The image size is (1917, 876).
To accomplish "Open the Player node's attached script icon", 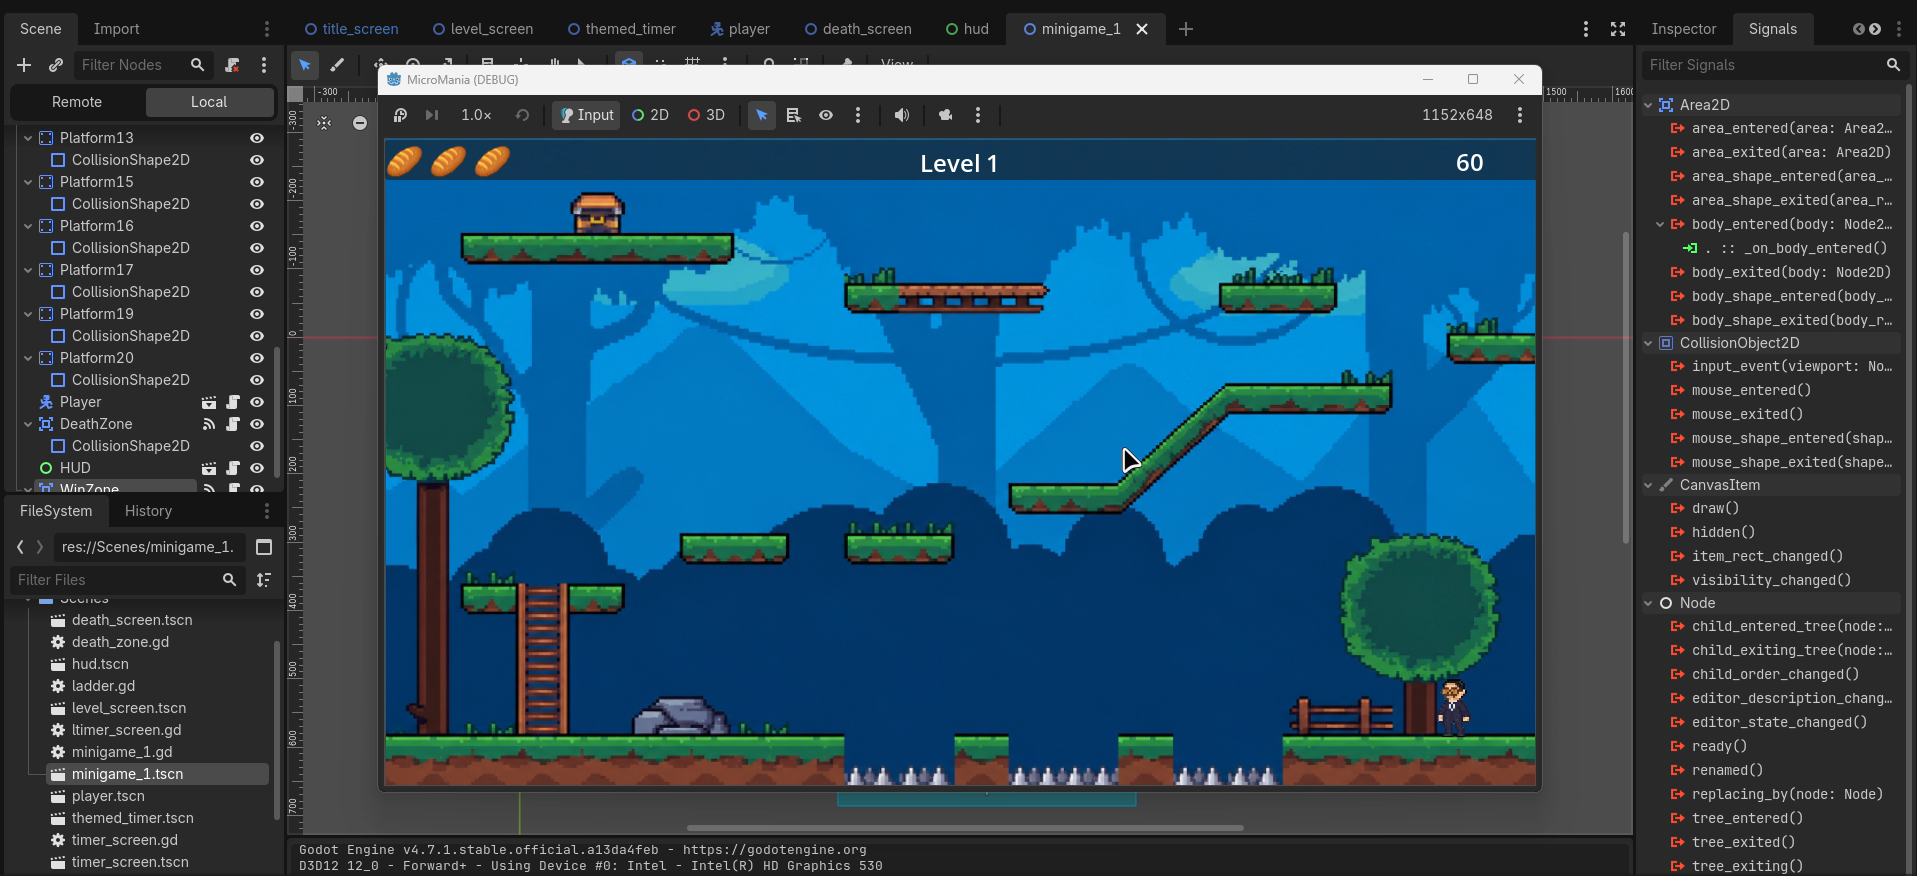I will 233,402.
